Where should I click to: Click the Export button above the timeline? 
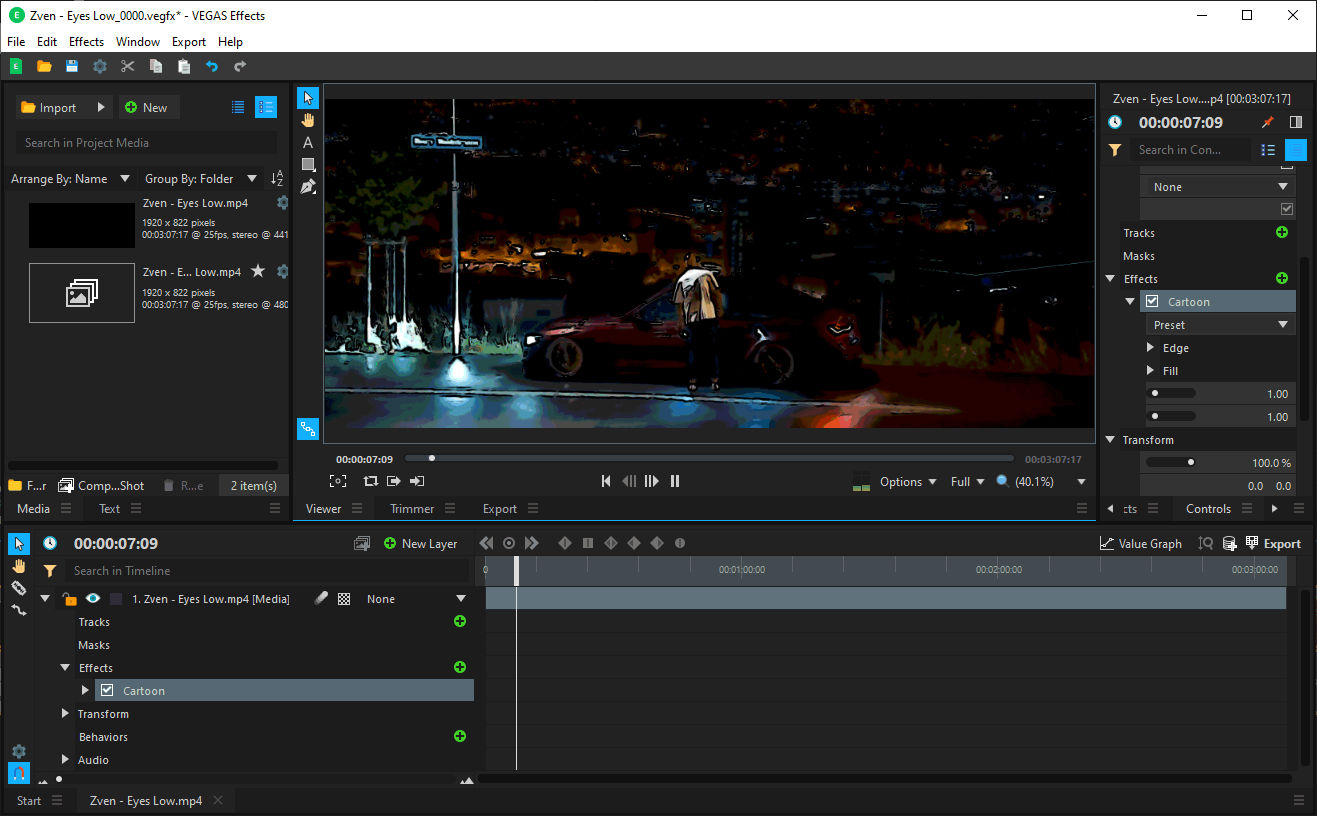[x=1283, y=543]
